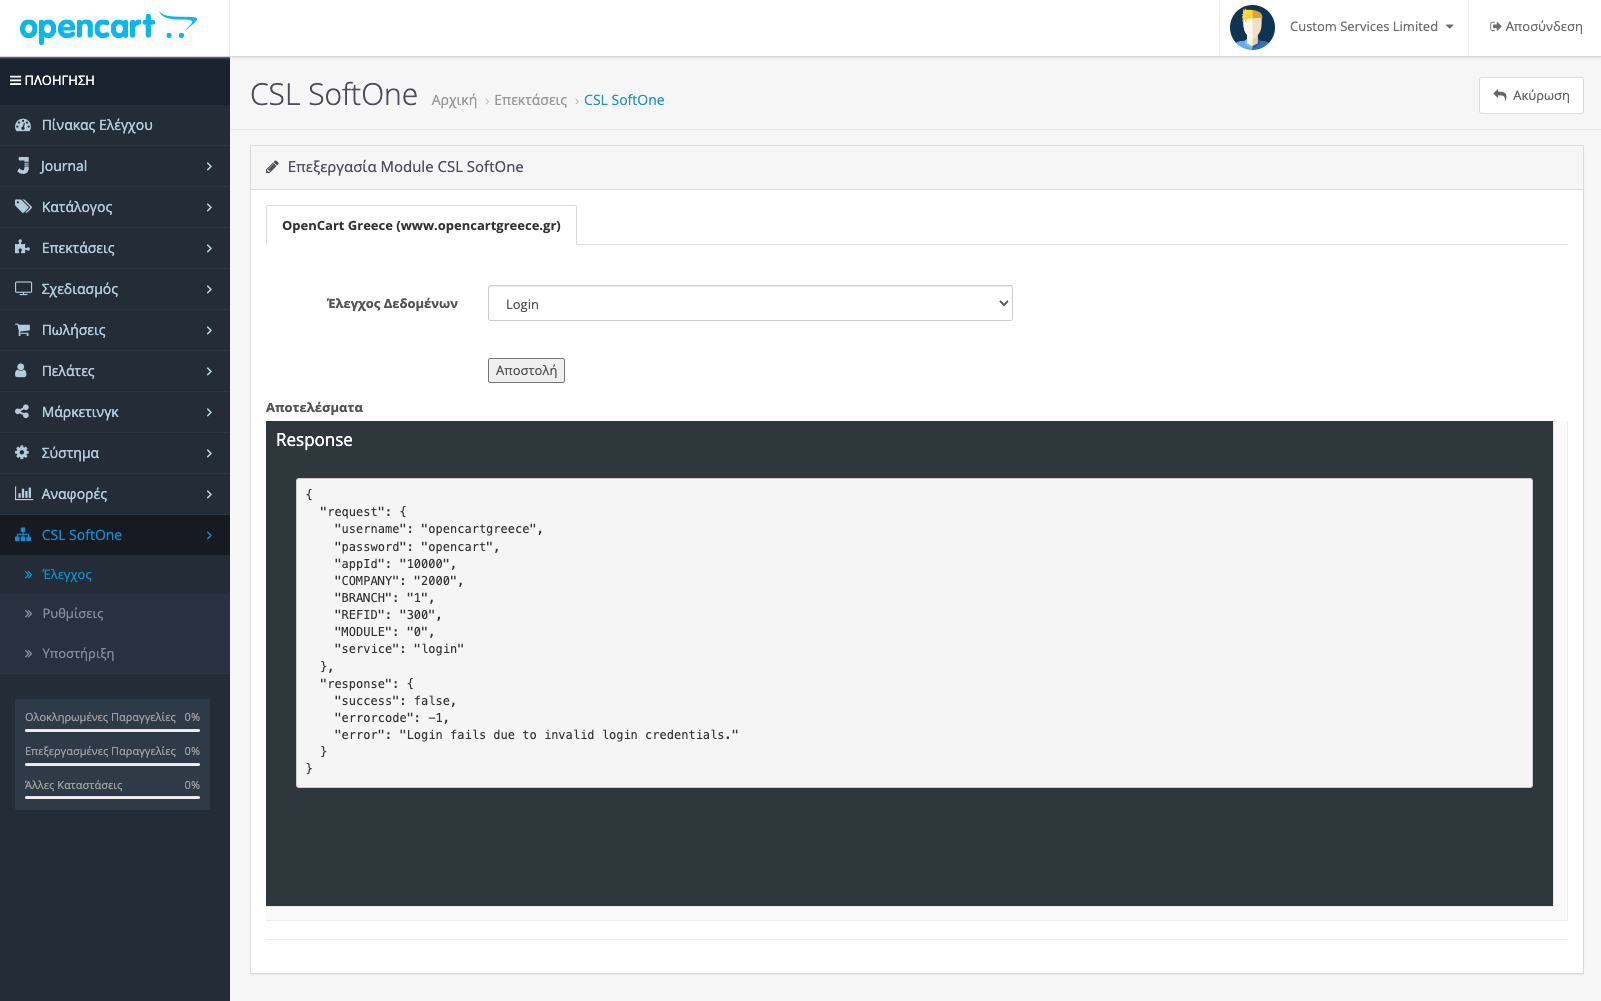The image size is (1601, 1001).
Task: Go to Αρχική breadcrumb link
Action: [454, 100]
